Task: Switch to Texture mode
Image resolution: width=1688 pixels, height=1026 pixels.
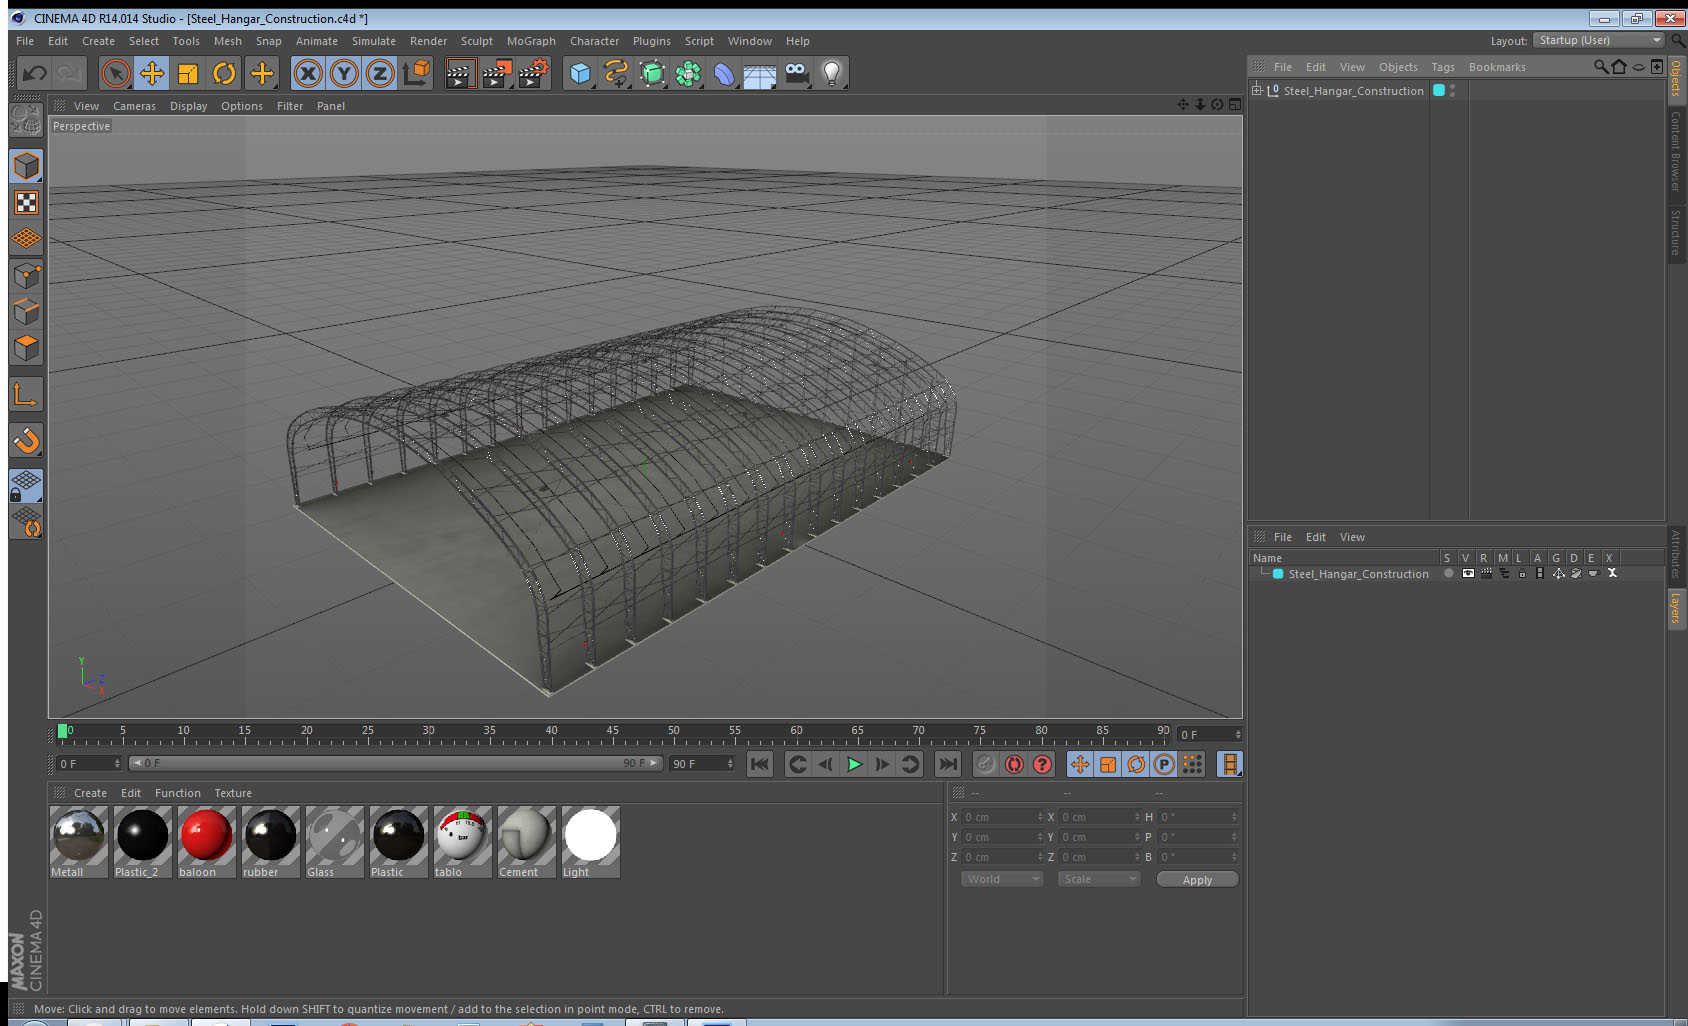Action: click(26, 203)
